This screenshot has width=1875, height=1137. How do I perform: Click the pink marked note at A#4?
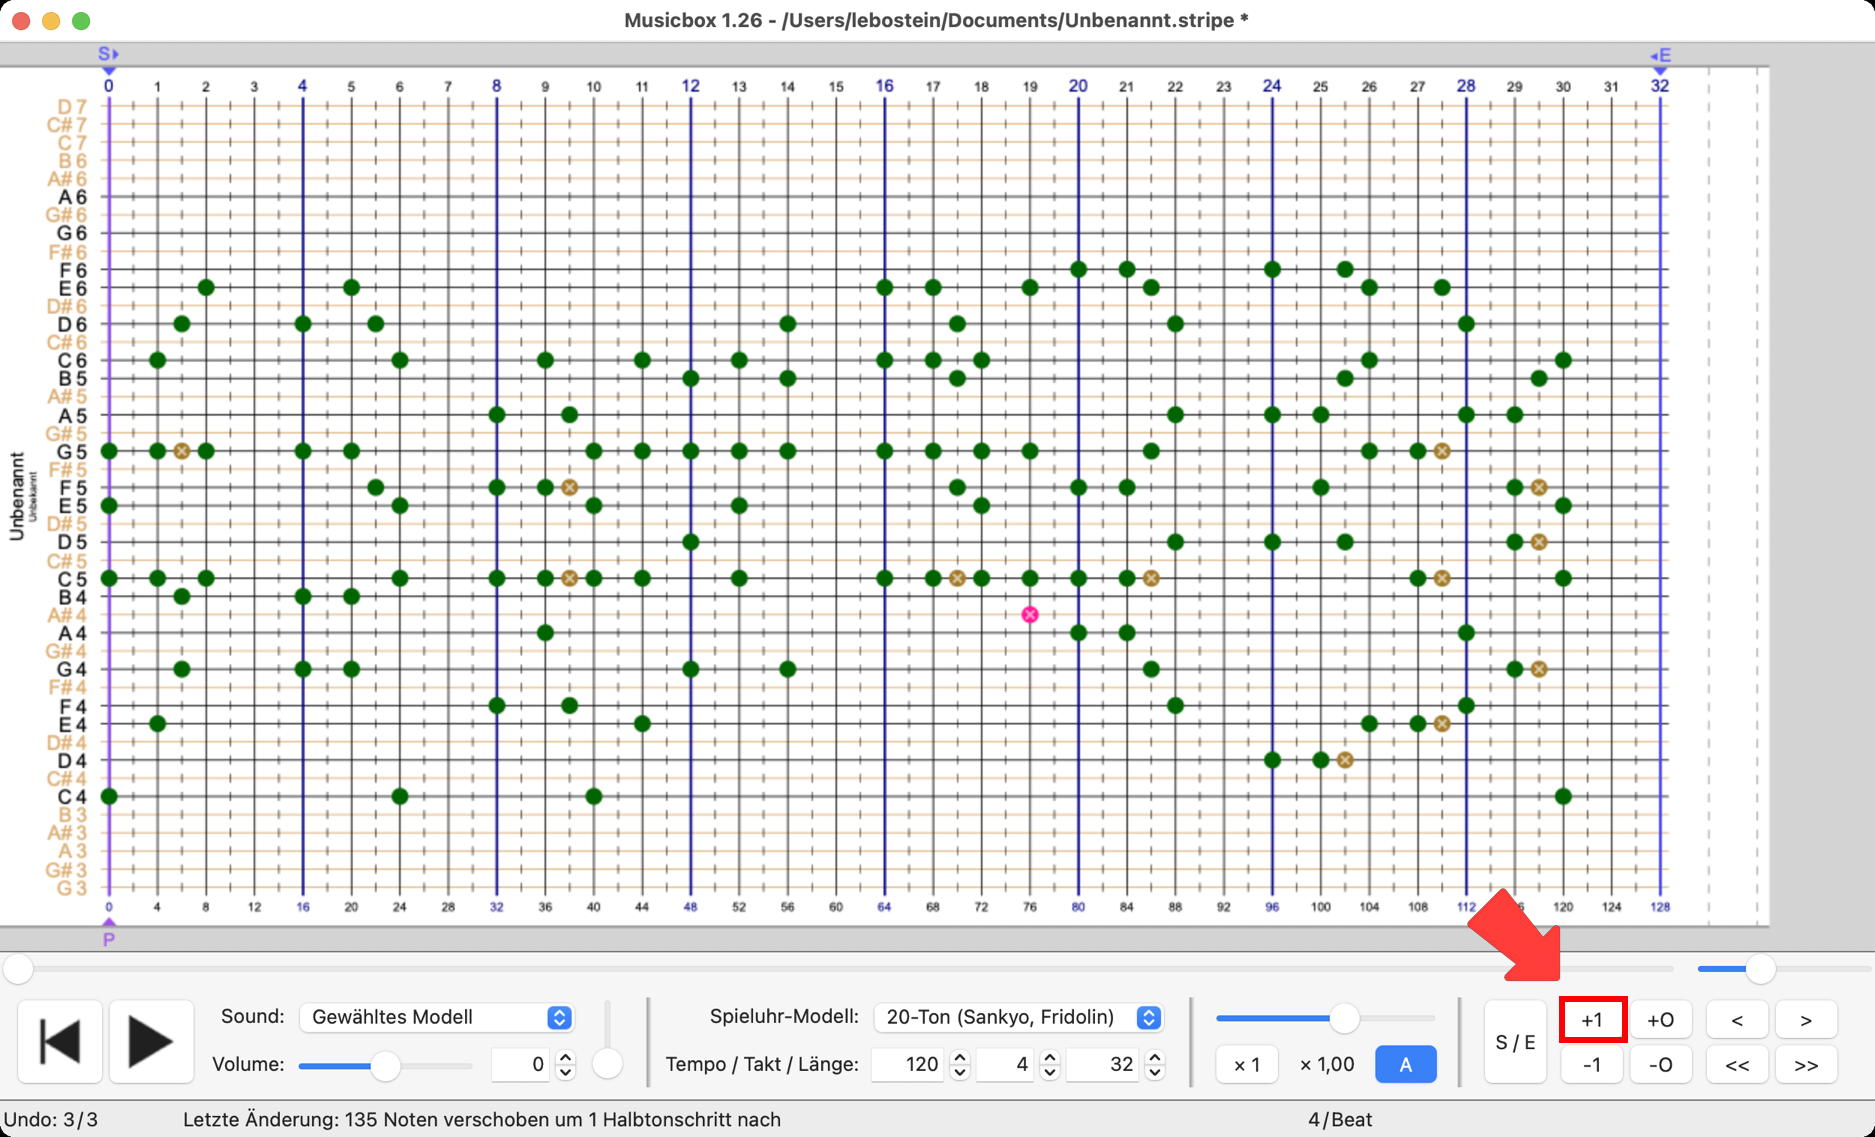coord(1030,615)
